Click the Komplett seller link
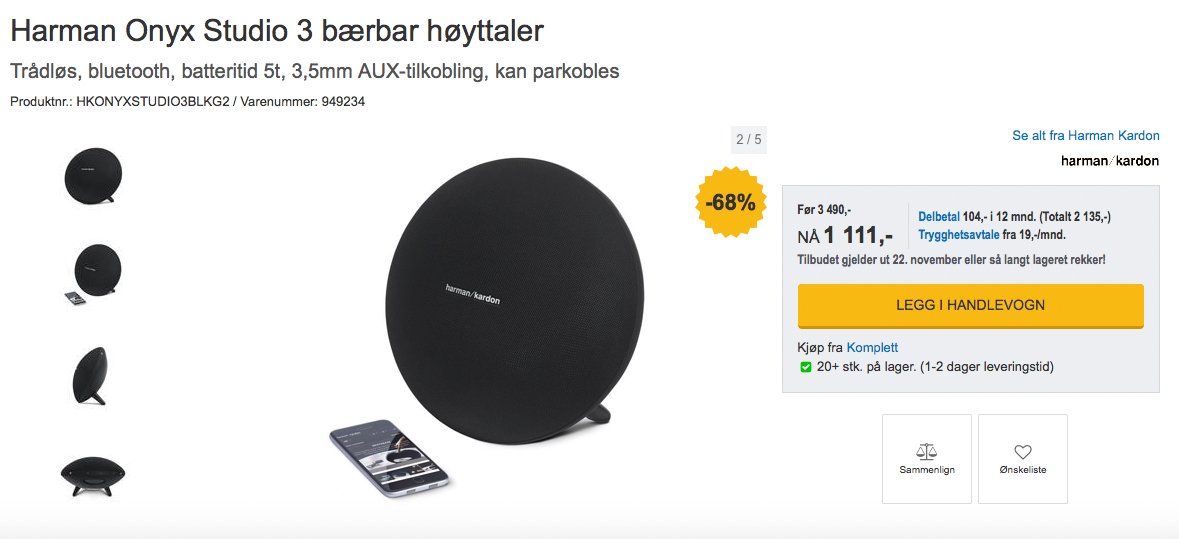This screenshot has width=1179, height=539. coord(872,347)
